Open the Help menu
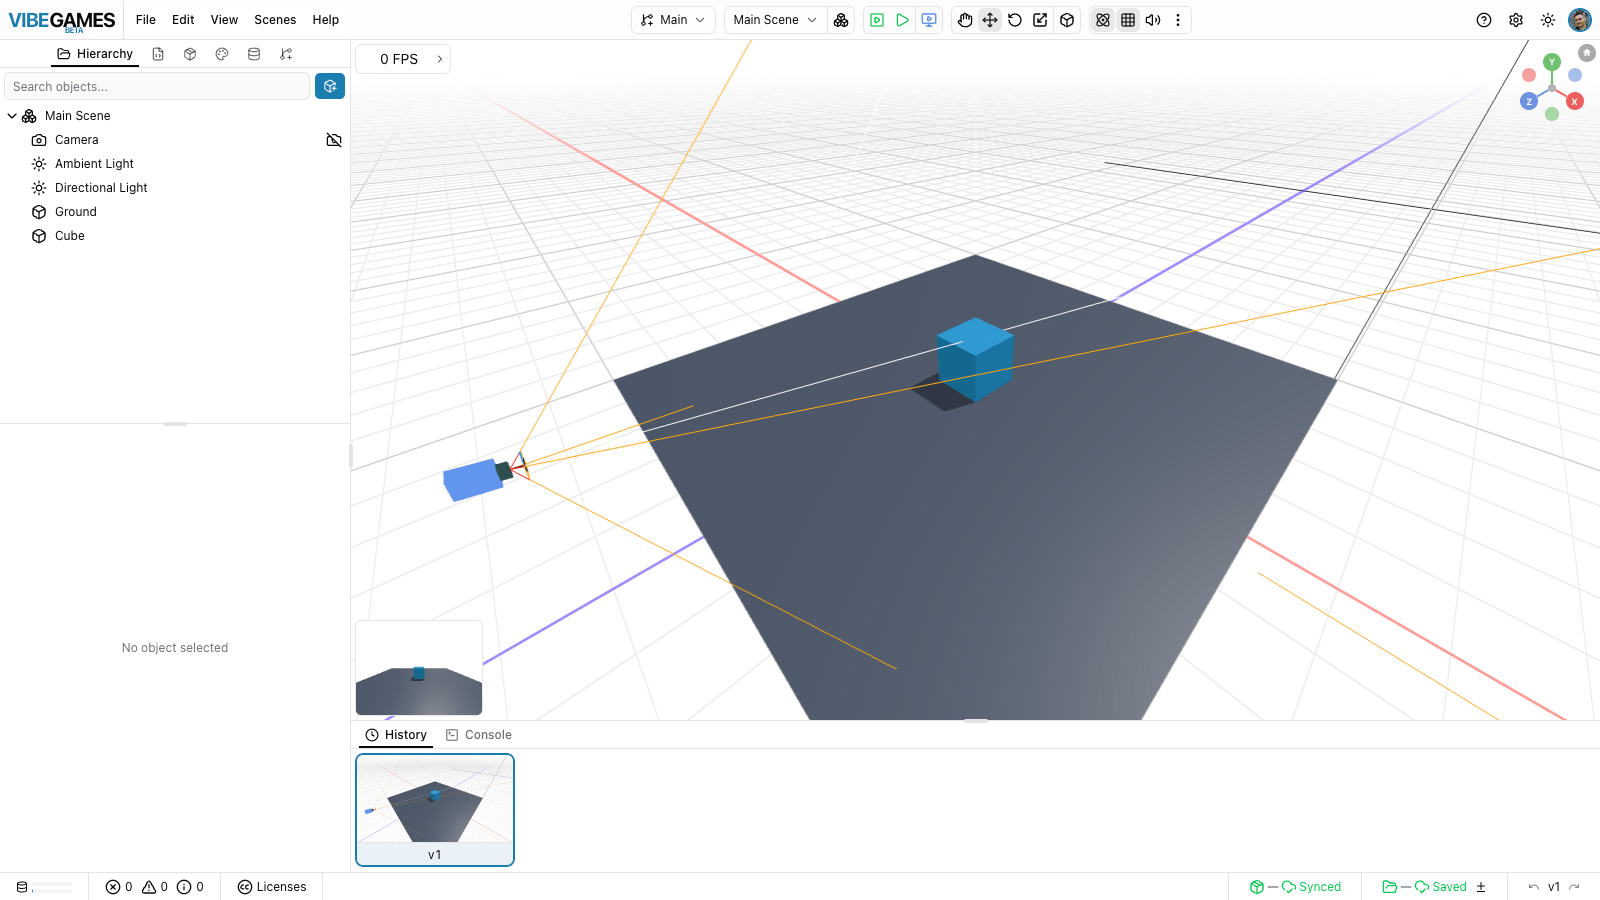The image size is (1600, 900). pyautogui.click(x=326, y=20)
